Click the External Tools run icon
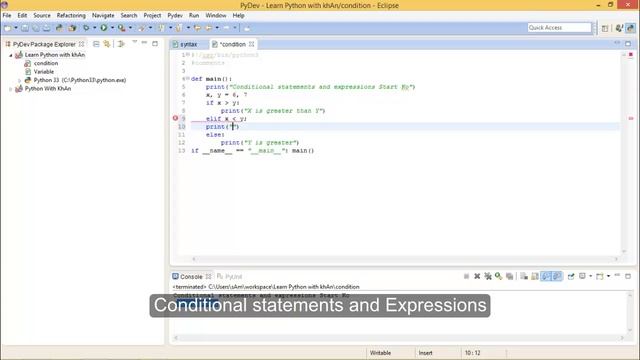 click(122, 28)
